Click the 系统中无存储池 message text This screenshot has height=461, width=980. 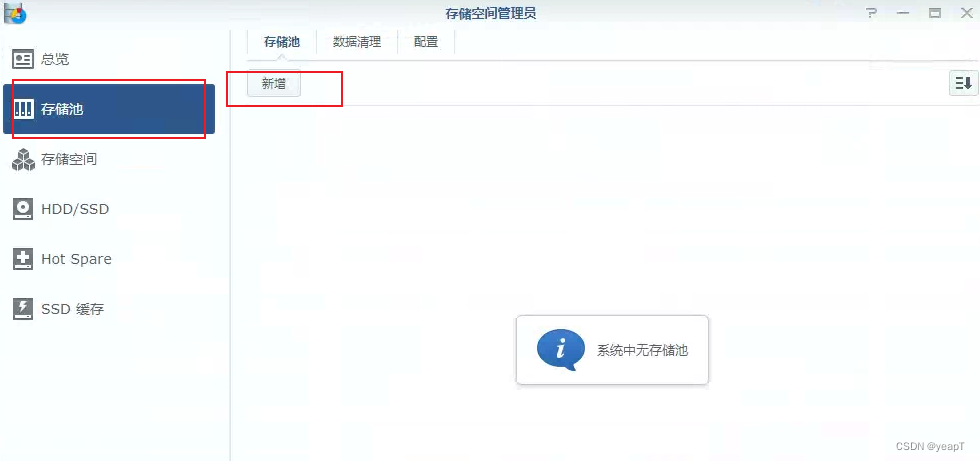[x=642, y=350]
